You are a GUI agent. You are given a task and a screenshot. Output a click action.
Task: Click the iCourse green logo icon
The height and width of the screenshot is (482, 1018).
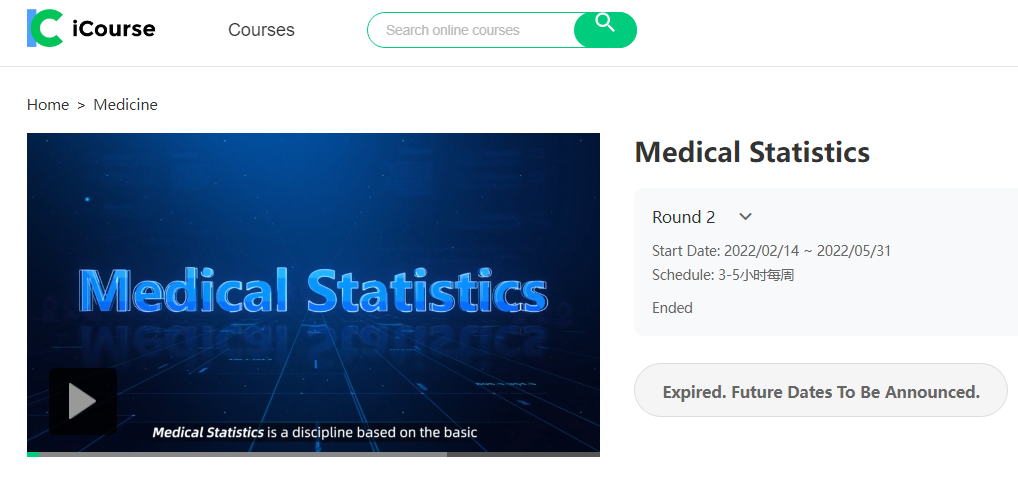click(45, 28)
